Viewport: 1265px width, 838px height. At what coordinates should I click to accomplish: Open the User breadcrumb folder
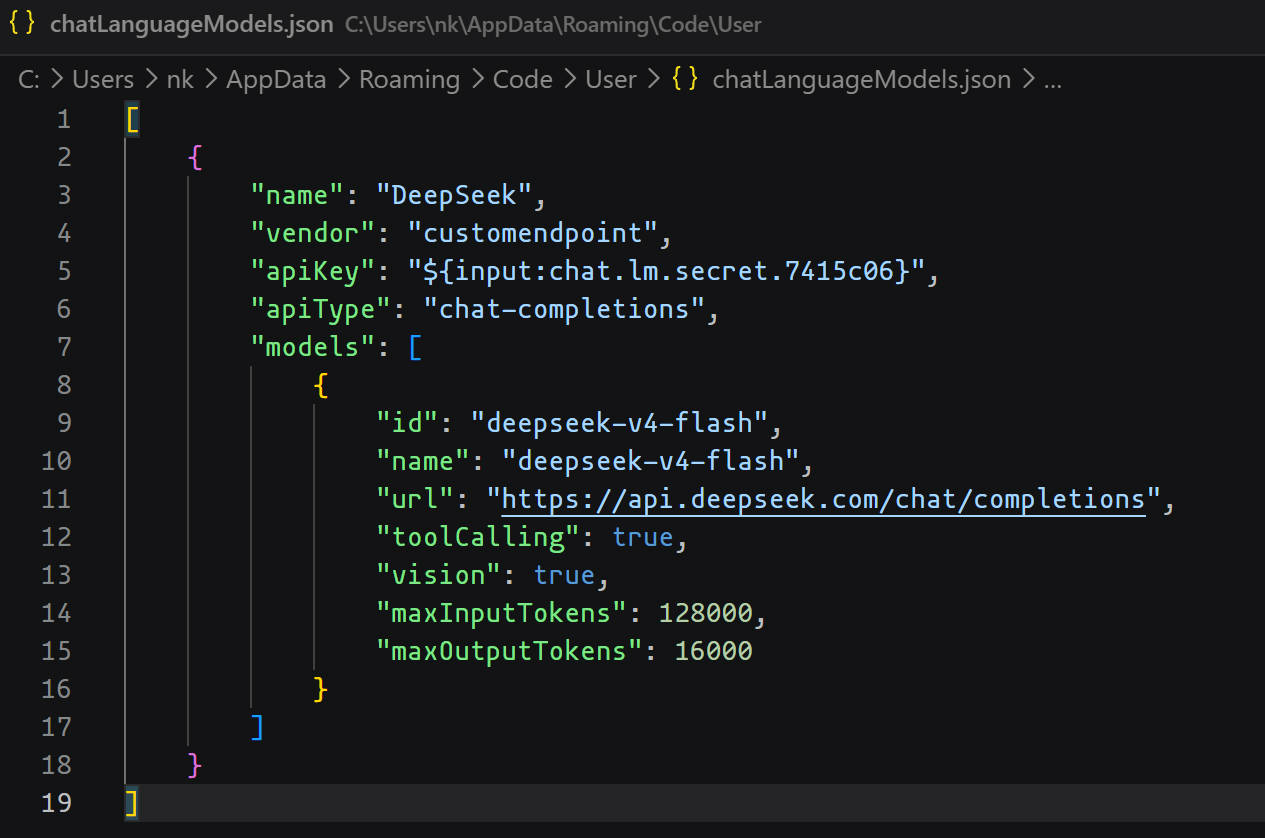coord(611,79)
